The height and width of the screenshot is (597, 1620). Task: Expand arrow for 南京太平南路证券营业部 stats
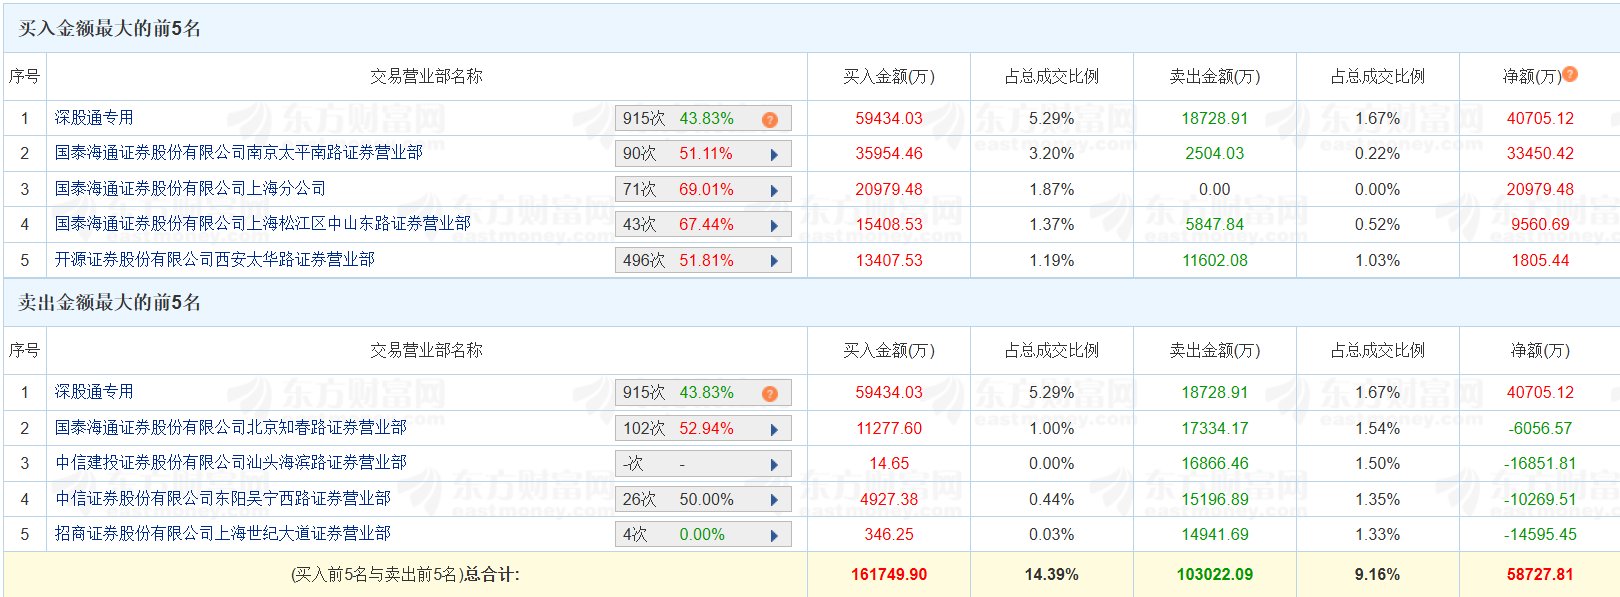pos(774,155)
